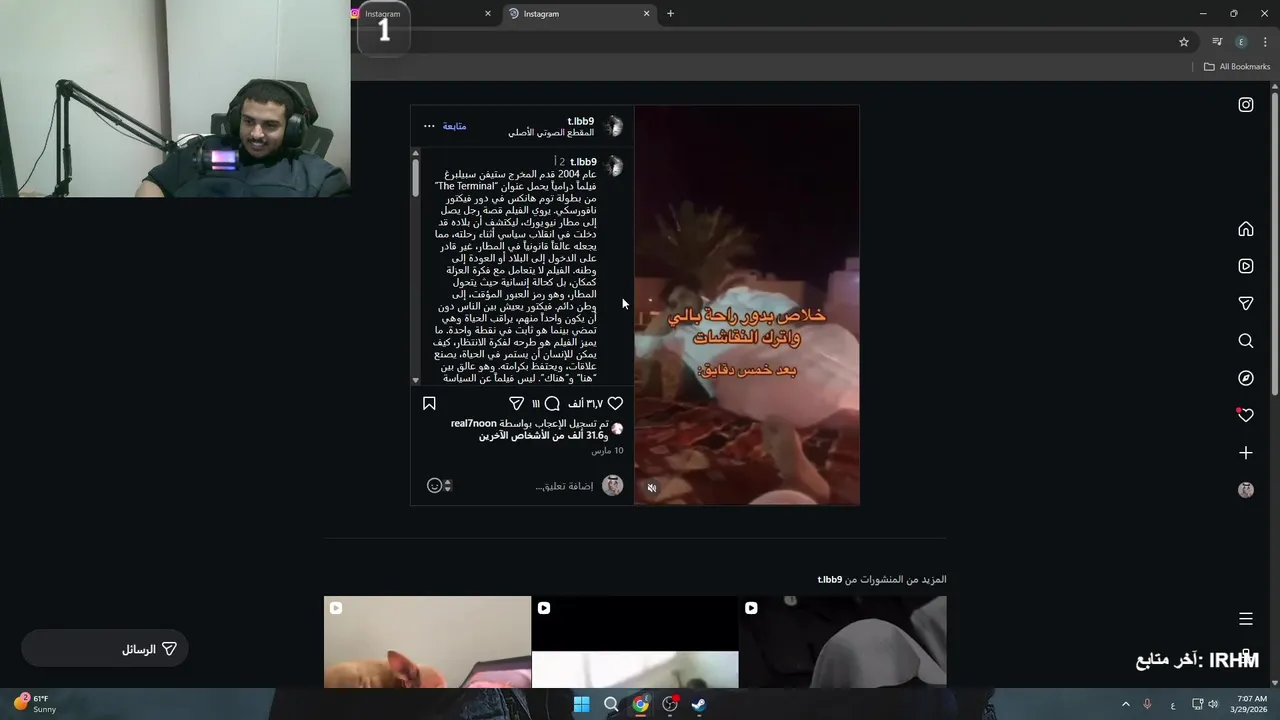
Task: Open Search magnifier in Instagram sidebar
Action: (1246, 341)
